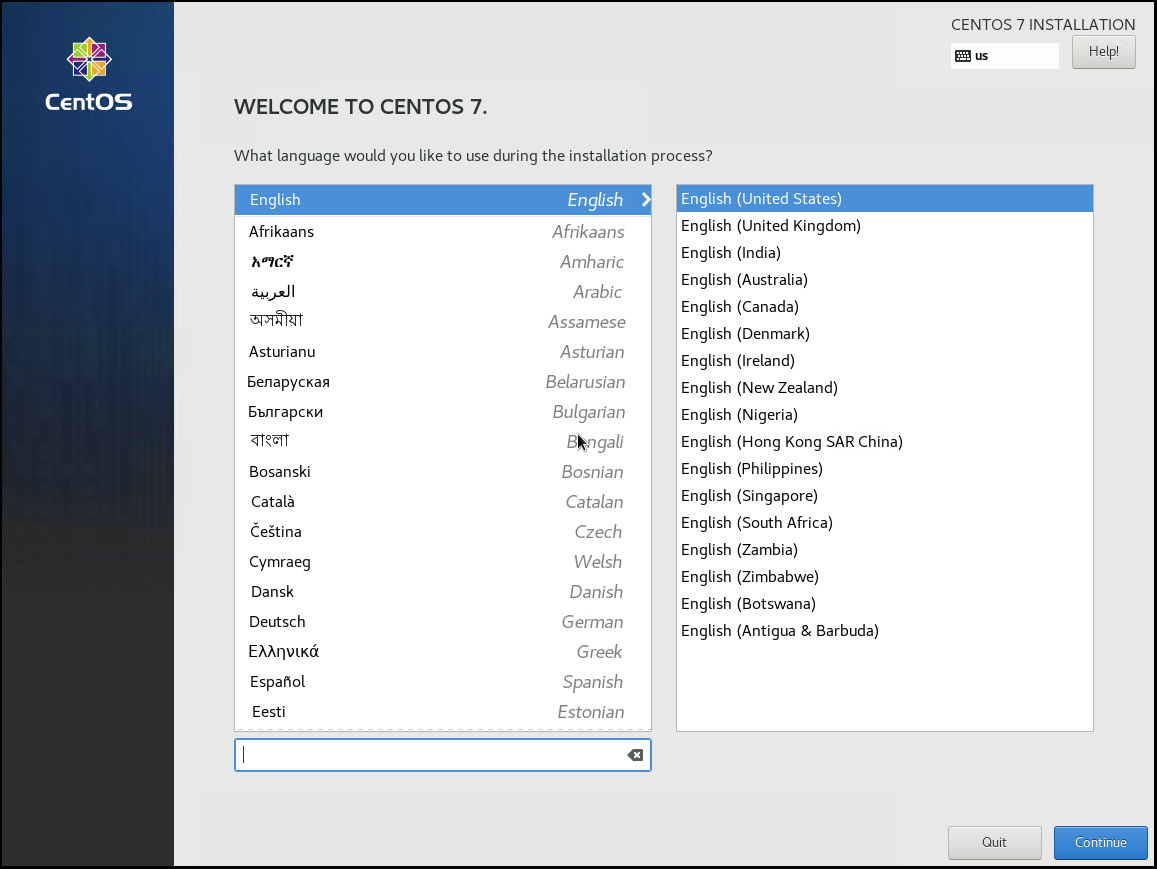Select English (United Kingdom) locale
The width and height of the screenshot is (1157, 869).
pos(770,226)
